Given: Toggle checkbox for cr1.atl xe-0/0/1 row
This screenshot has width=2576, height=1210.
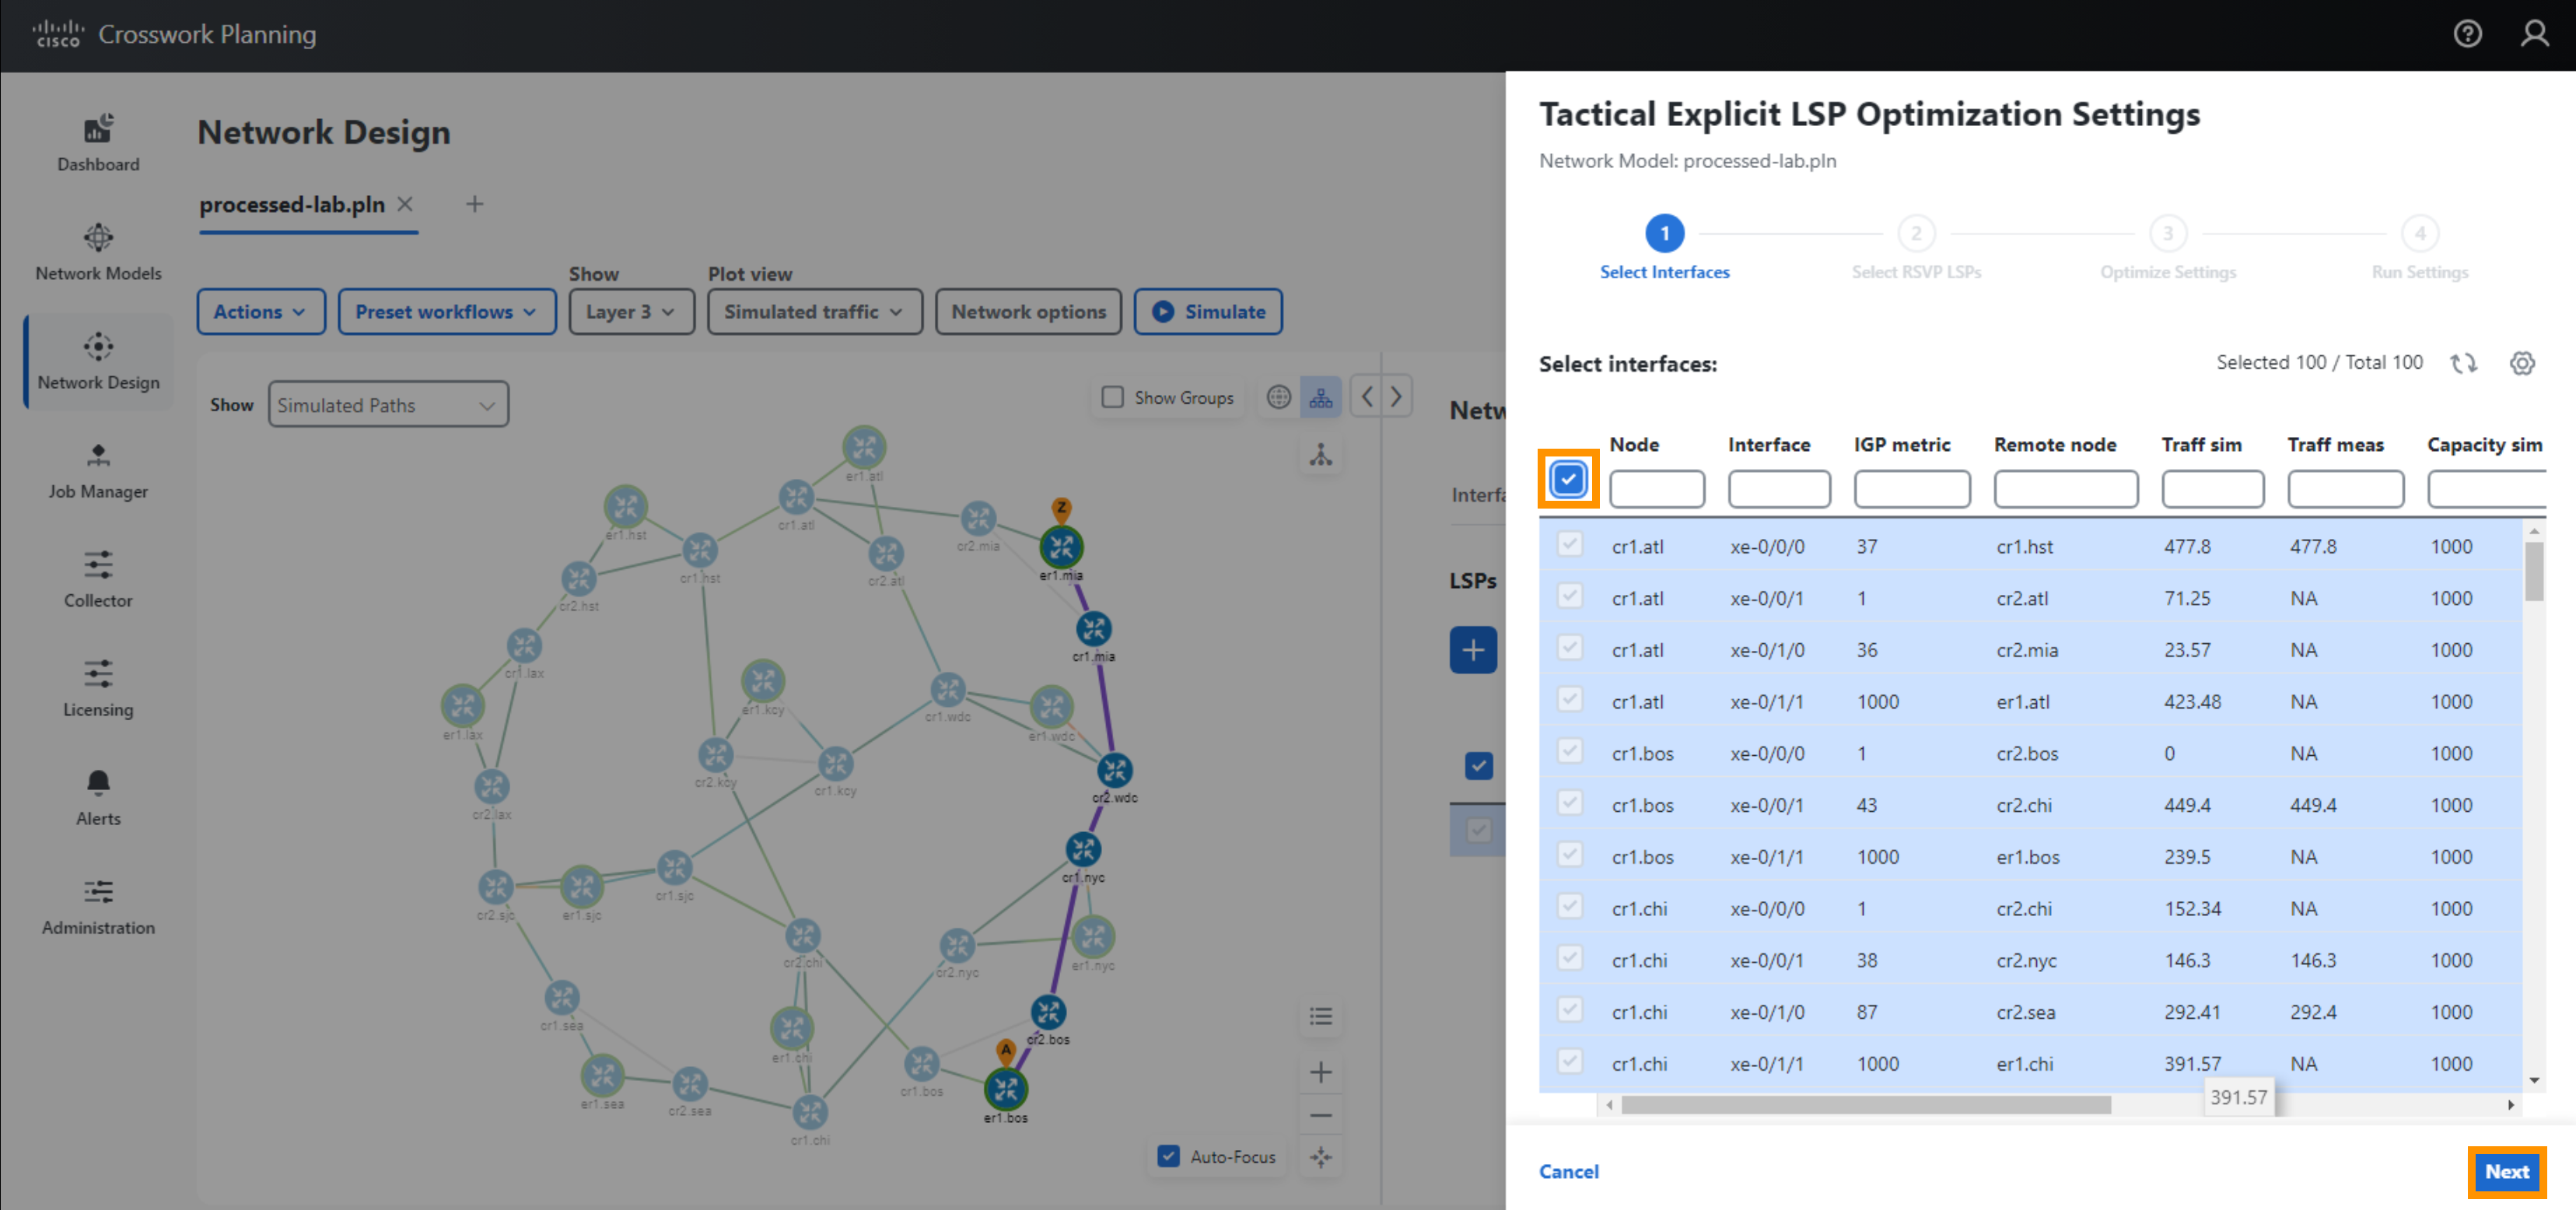Looking at the screenshot, I should click(x=1569, y=597).
